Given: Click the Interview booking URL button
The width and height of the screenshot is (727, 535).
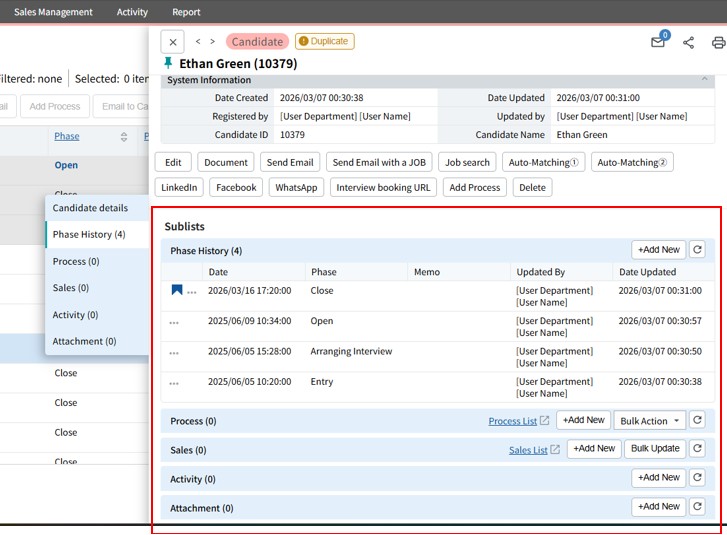Looking at the screenshot, I should click(x=383, y=187).
